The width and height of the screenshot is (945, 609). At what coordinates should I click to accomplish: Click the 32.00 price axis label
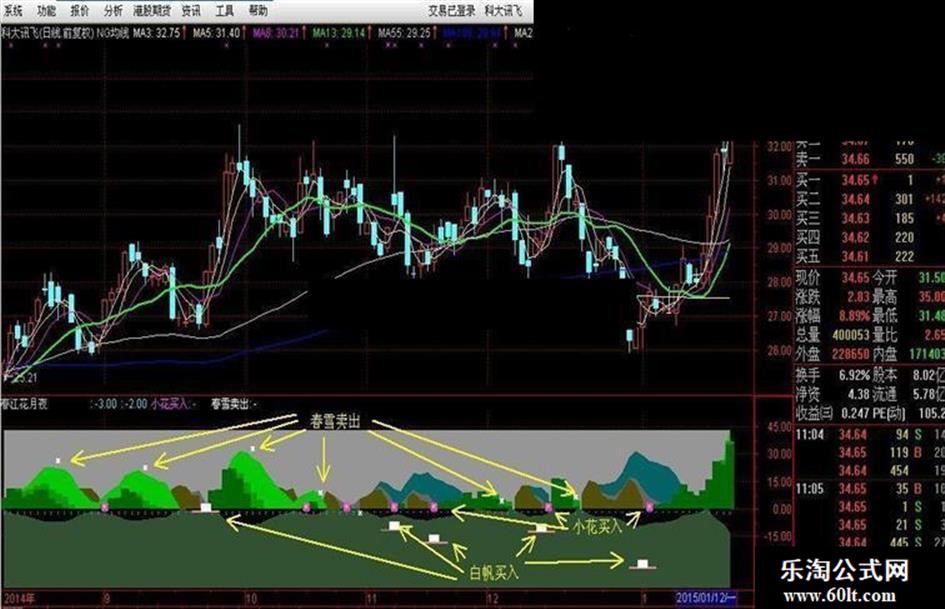pos(779,147)
